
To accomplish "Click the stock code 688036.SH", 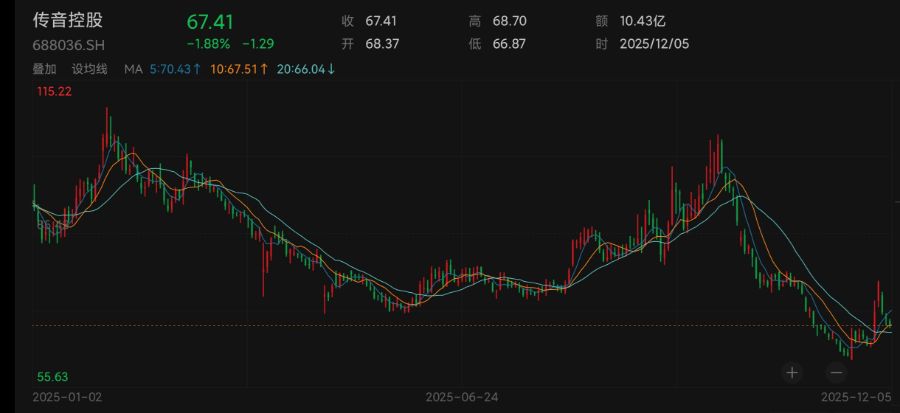I will click(x=66, y=44).
